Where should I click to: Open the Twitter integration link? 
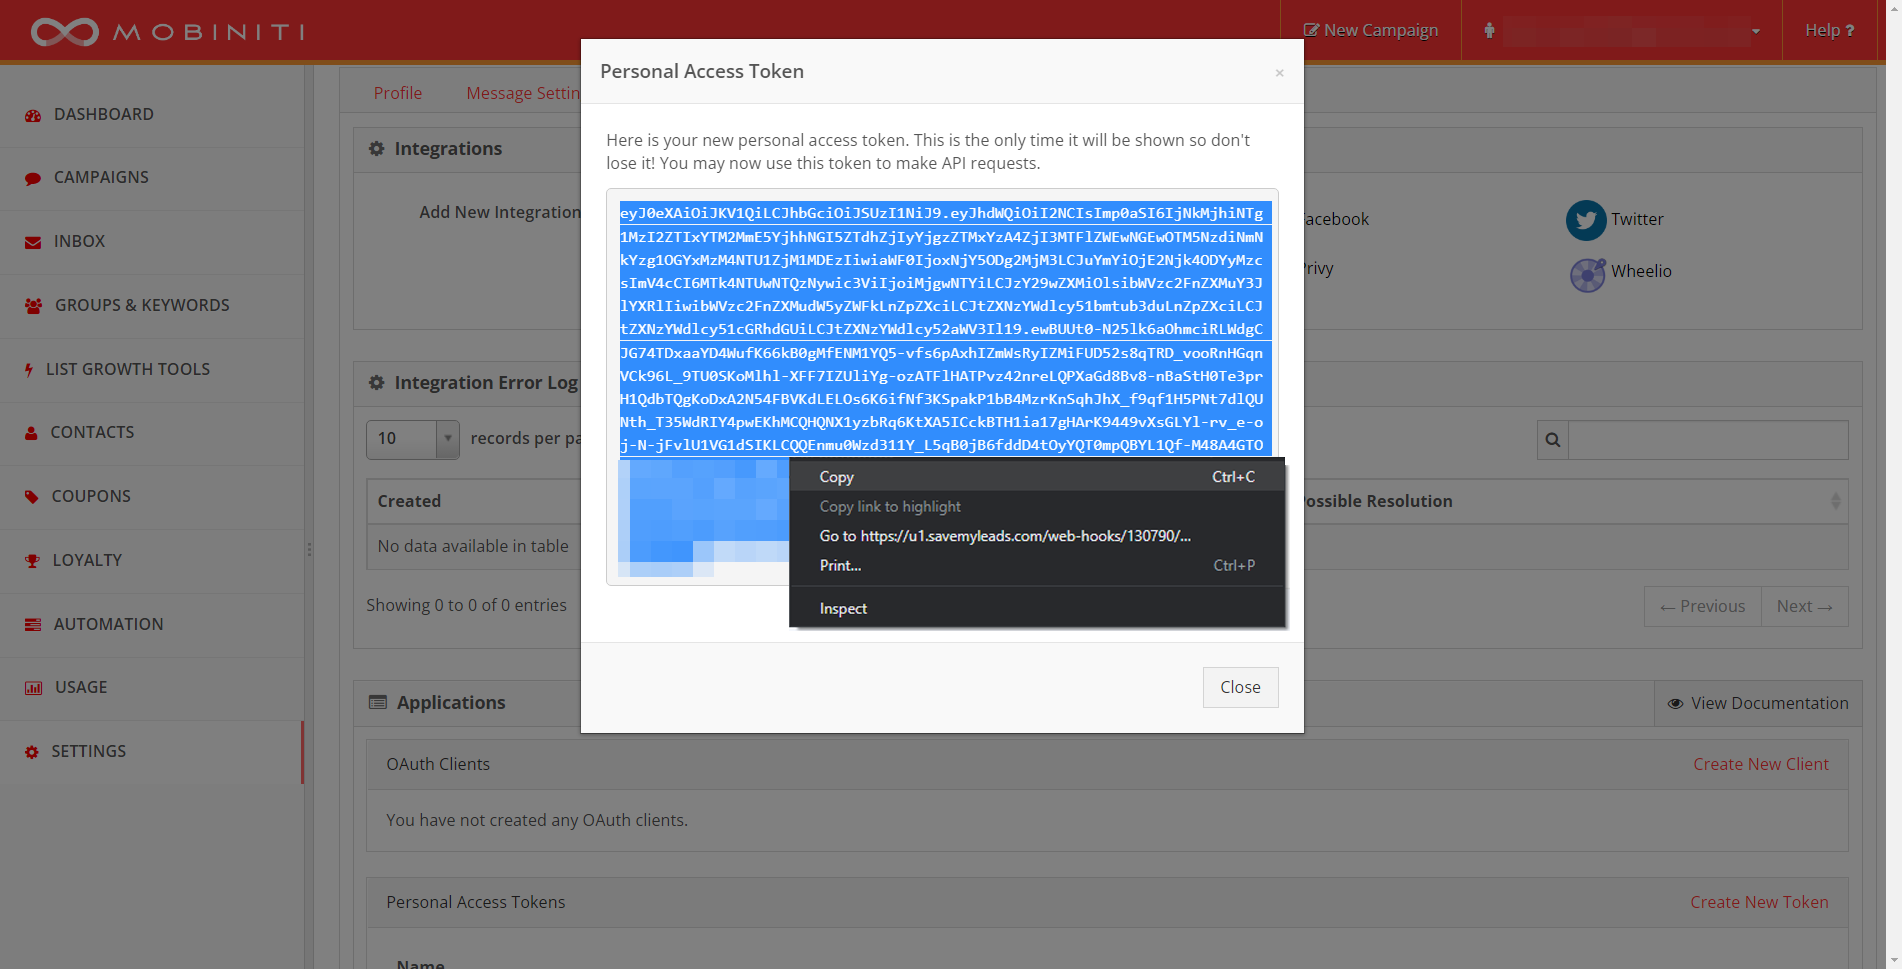pyautogui.click(x=1637, y=219)
